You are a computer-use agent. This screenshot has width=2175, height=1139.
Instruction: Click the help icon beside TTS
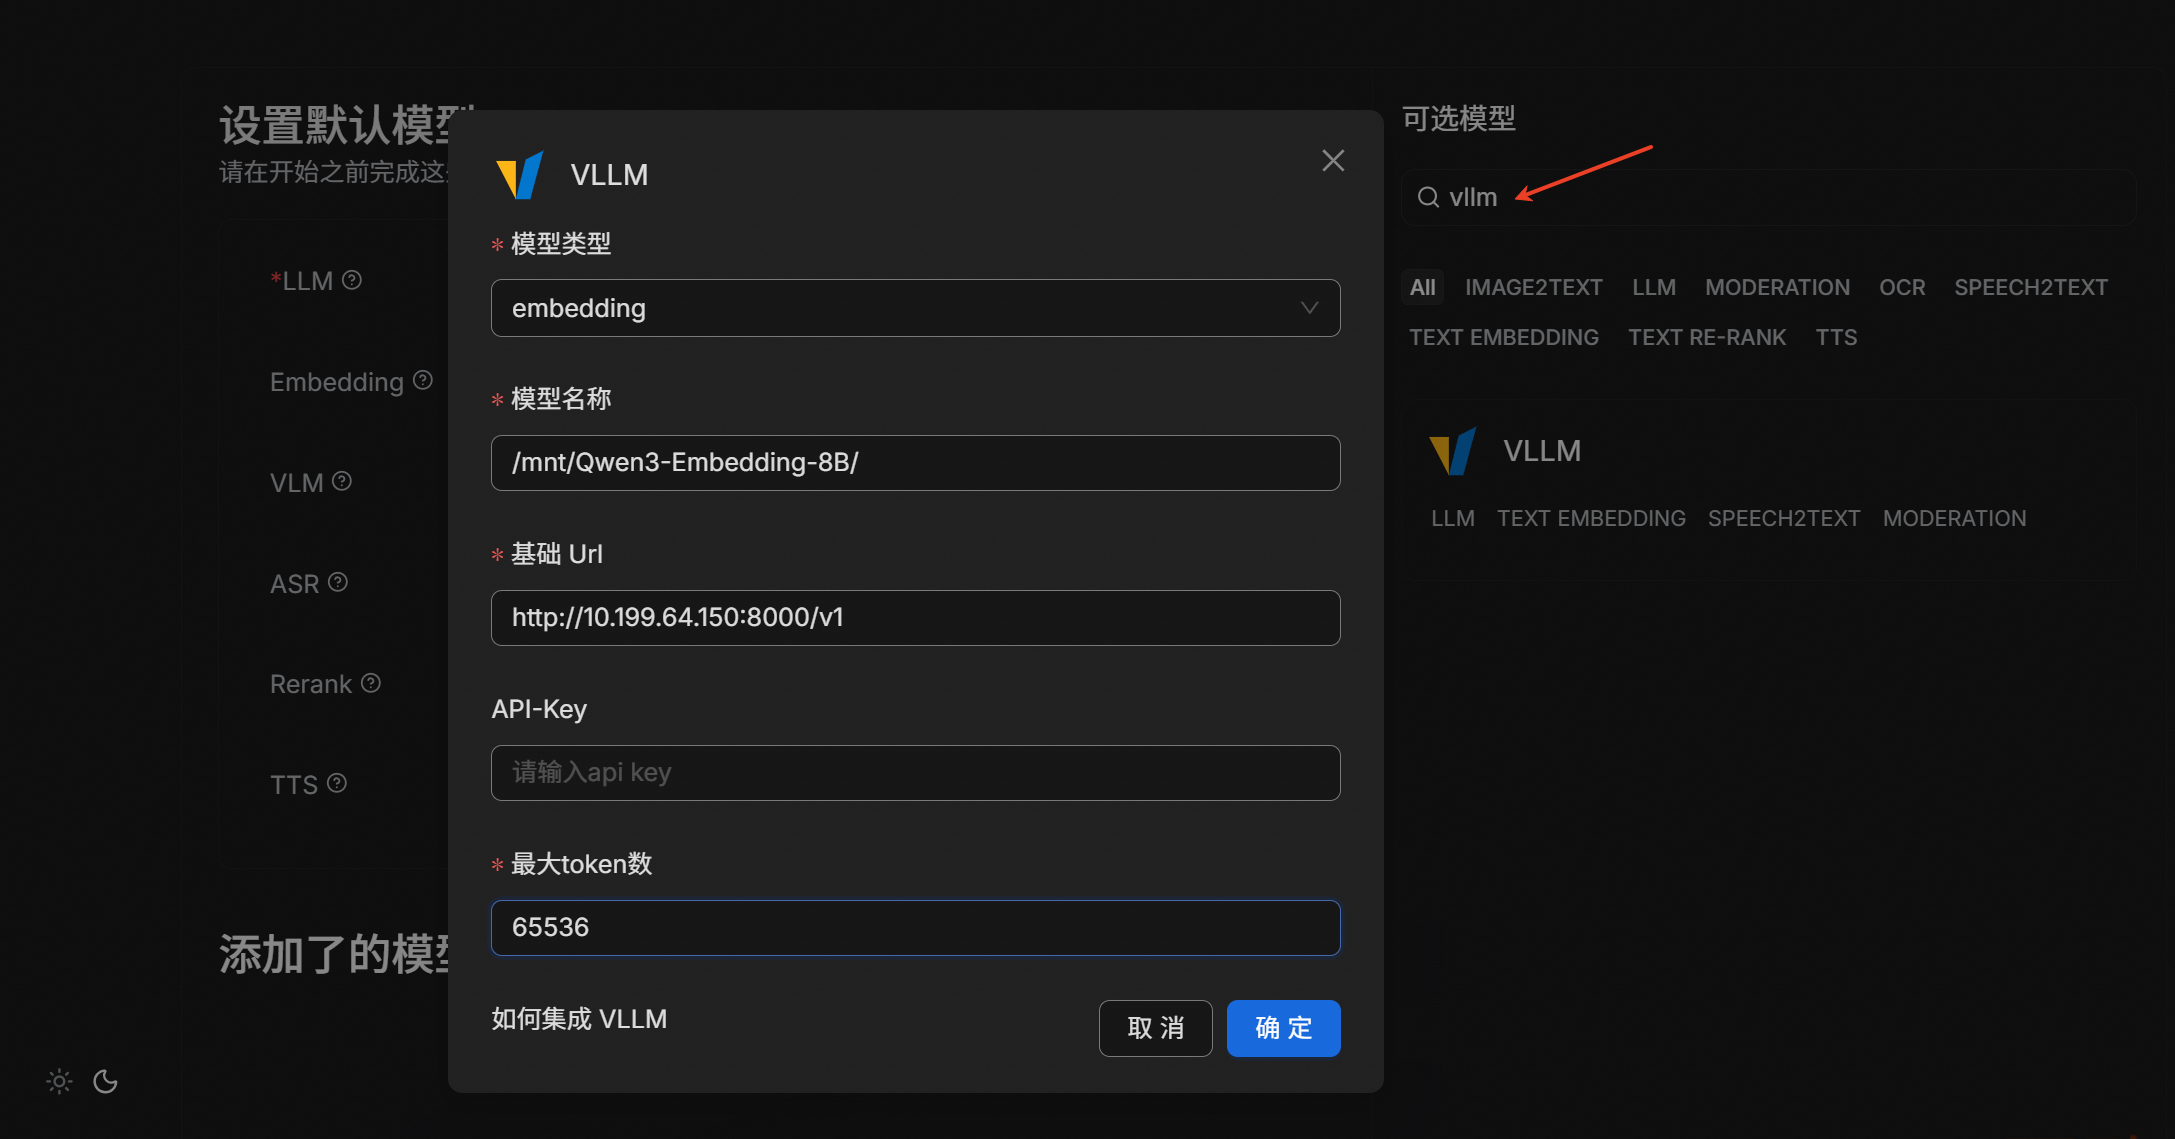click(x=337, y=783)
